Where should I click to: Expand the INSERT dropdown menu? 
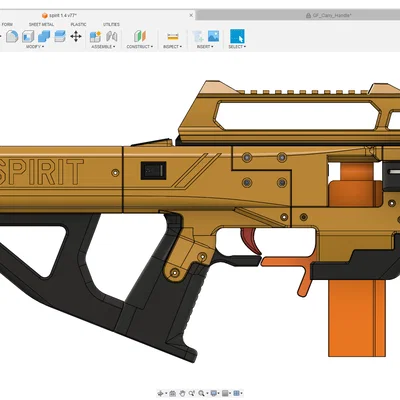pyautogui.click(x=205, y=47)
